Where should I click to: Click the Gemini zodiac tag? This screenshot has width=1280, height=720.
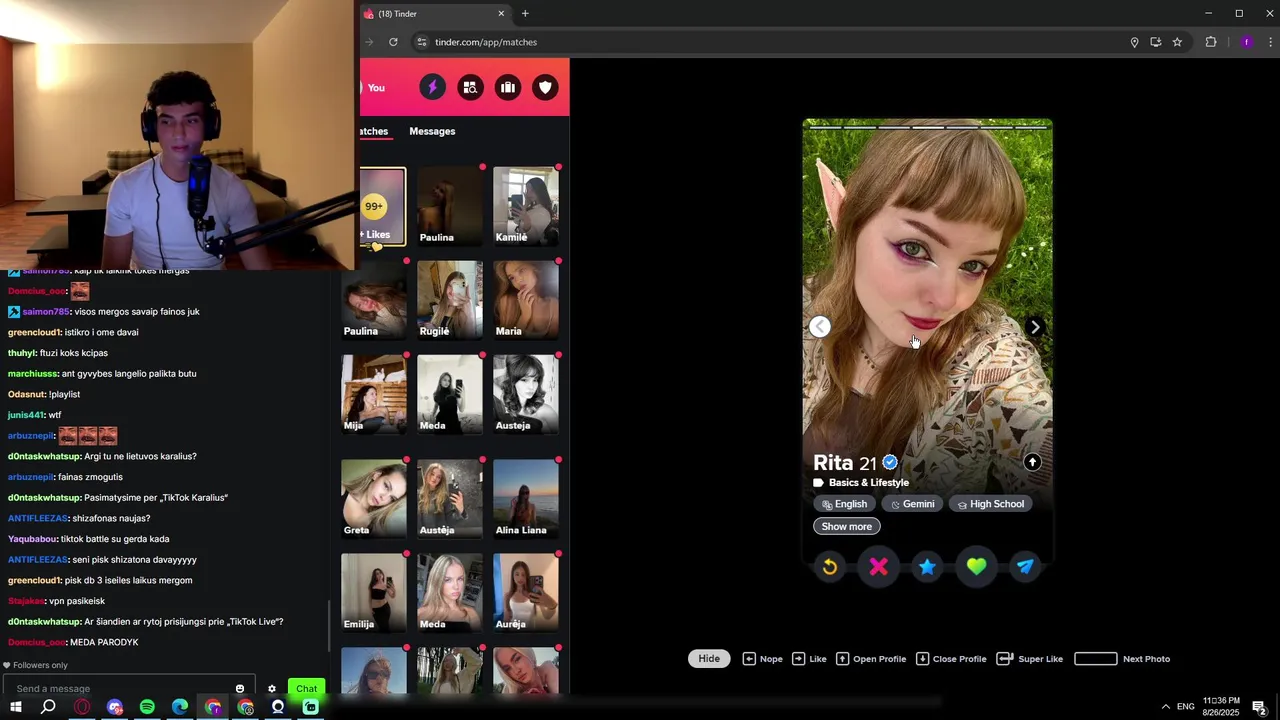(x=912, y=504)
